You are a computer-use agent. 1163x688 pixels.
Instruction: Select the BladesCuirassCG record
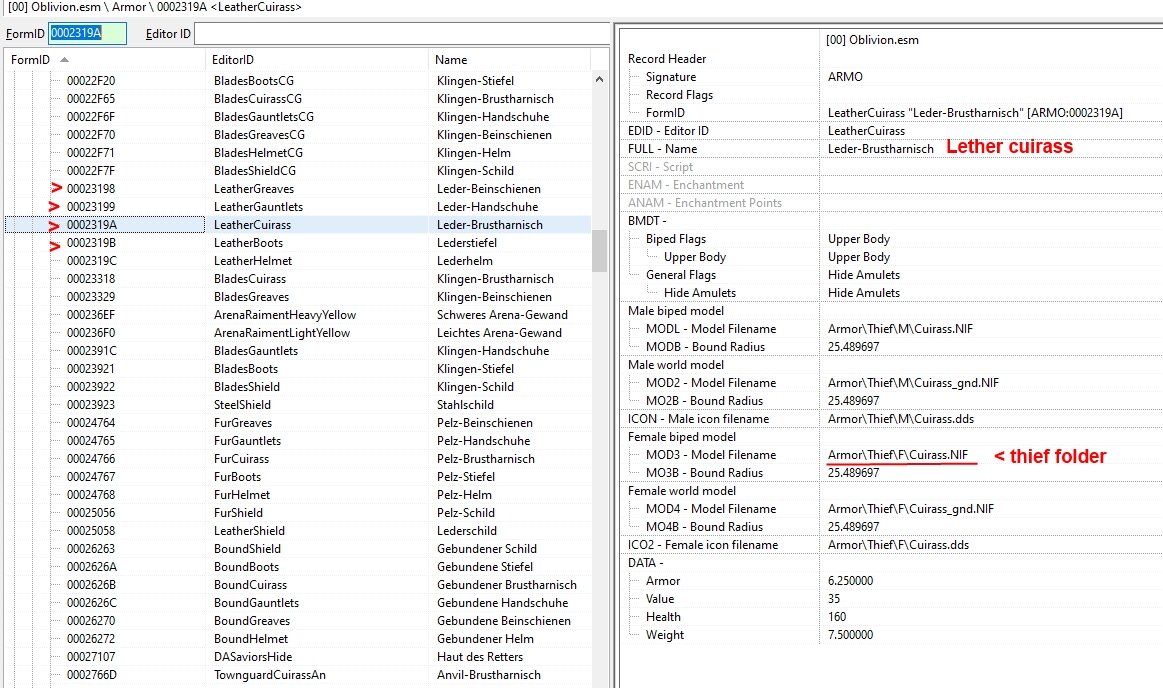298,99
